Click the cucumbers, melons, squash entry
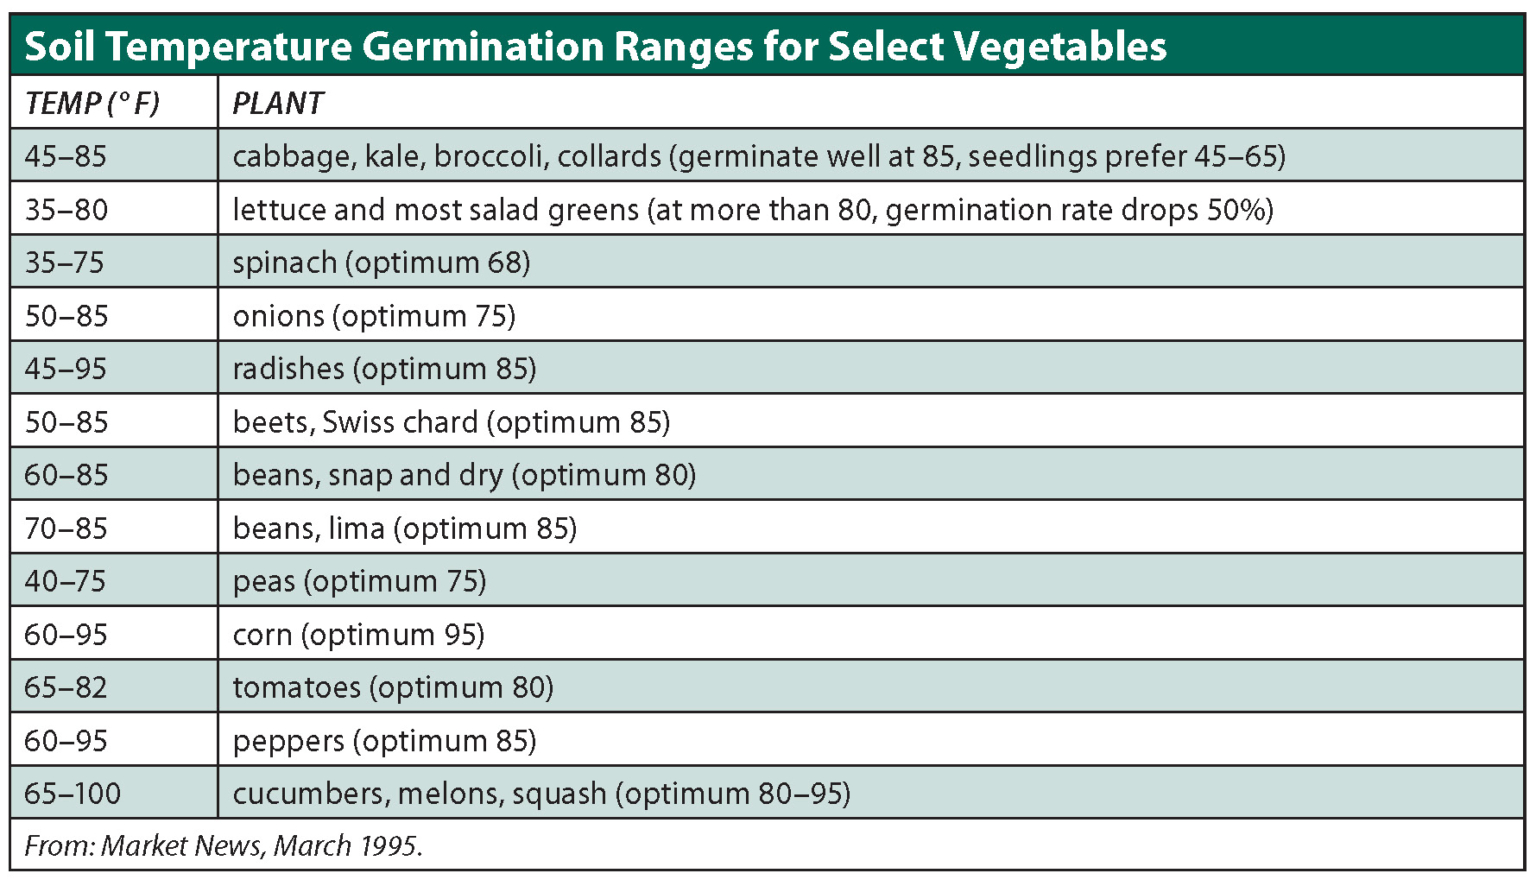Image resolution: width=1536 pixels, height=886 pixels. tap(541, 794)
